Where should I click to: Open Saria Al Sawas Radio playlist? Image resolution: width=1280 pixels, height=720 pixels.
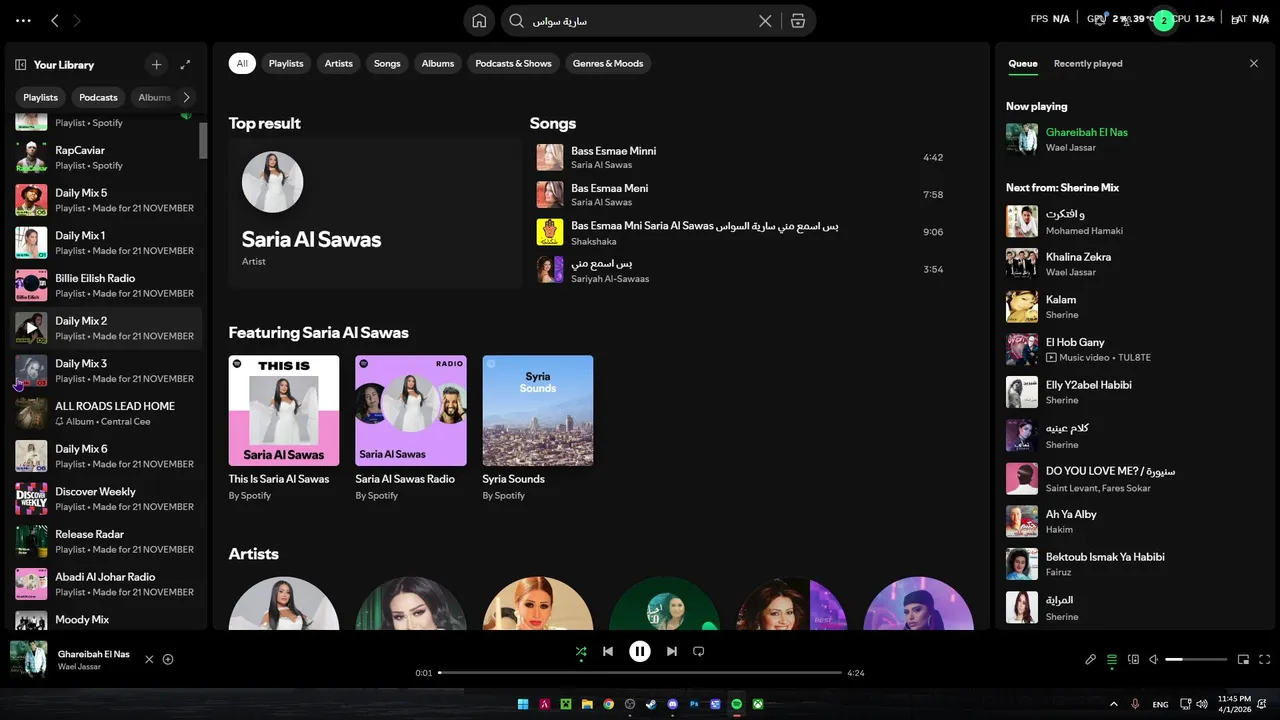[x=411, y=430]
